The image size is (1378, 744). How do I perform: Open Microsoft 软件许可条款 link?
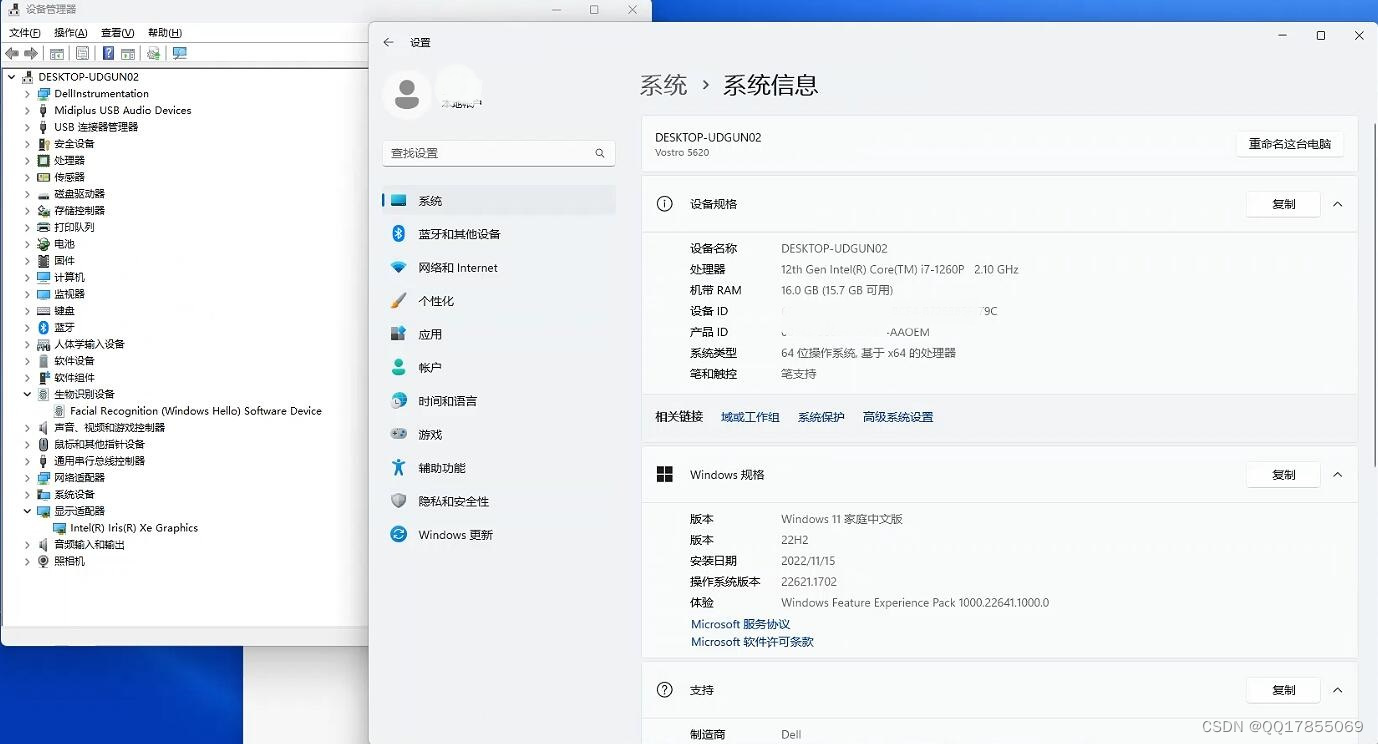[x=752, y=642]
